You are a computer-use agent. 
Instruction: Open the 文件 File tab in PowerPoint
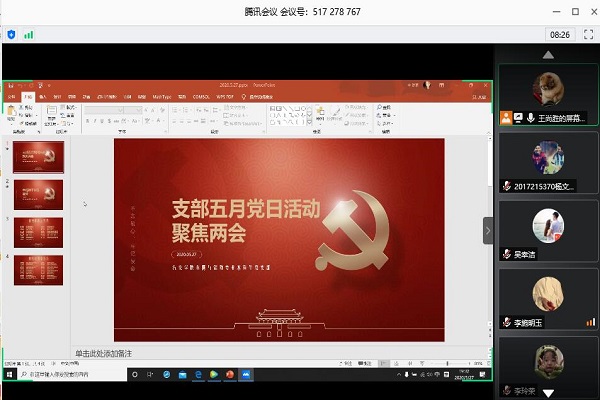coord(12,97)
